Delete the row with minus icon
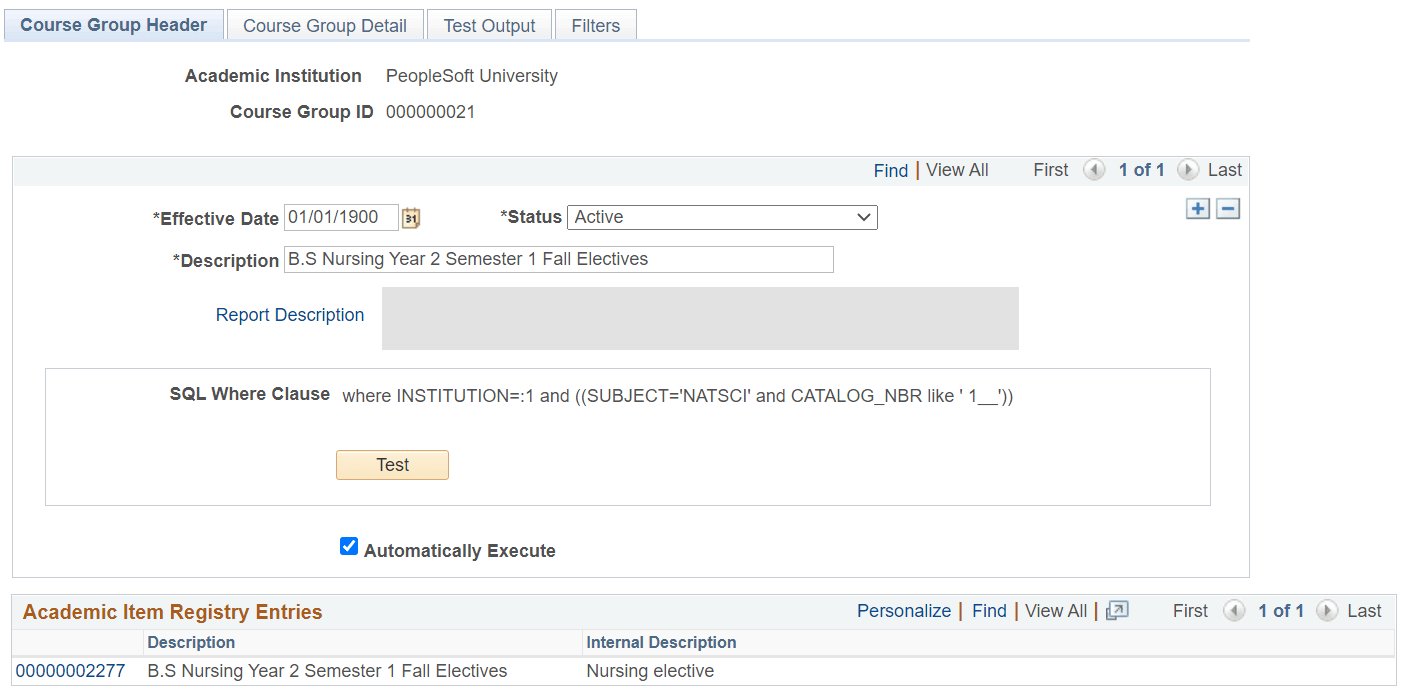The height and width of the screenshot is (692, 1403). click(x=1228, y=209)
